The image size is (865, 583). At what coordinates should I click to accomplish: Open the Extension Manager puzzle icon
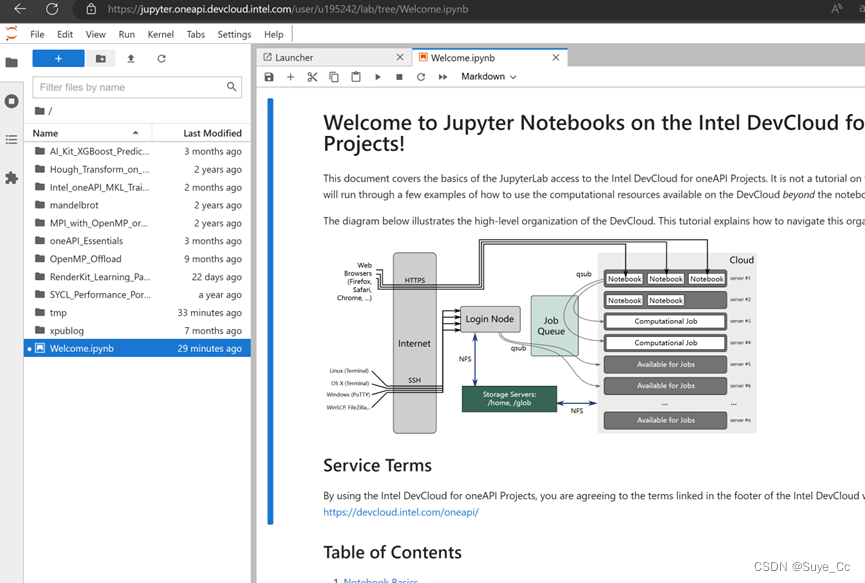[12, 178]
